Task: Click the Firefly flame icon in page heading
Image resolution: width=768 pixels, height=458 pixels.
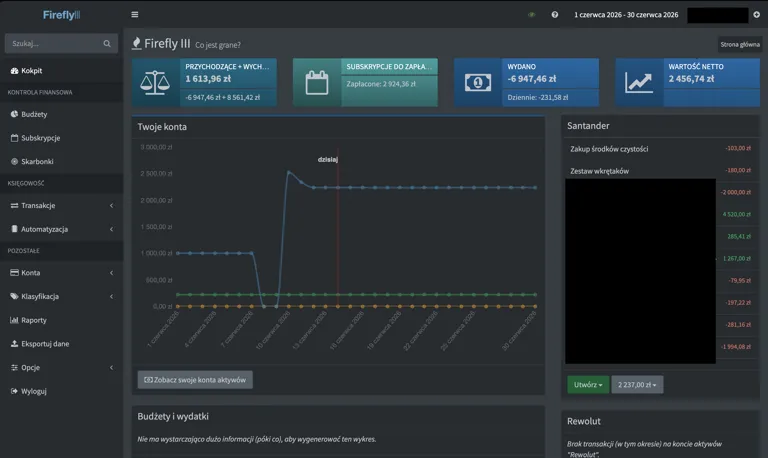Action: (137, 43)
